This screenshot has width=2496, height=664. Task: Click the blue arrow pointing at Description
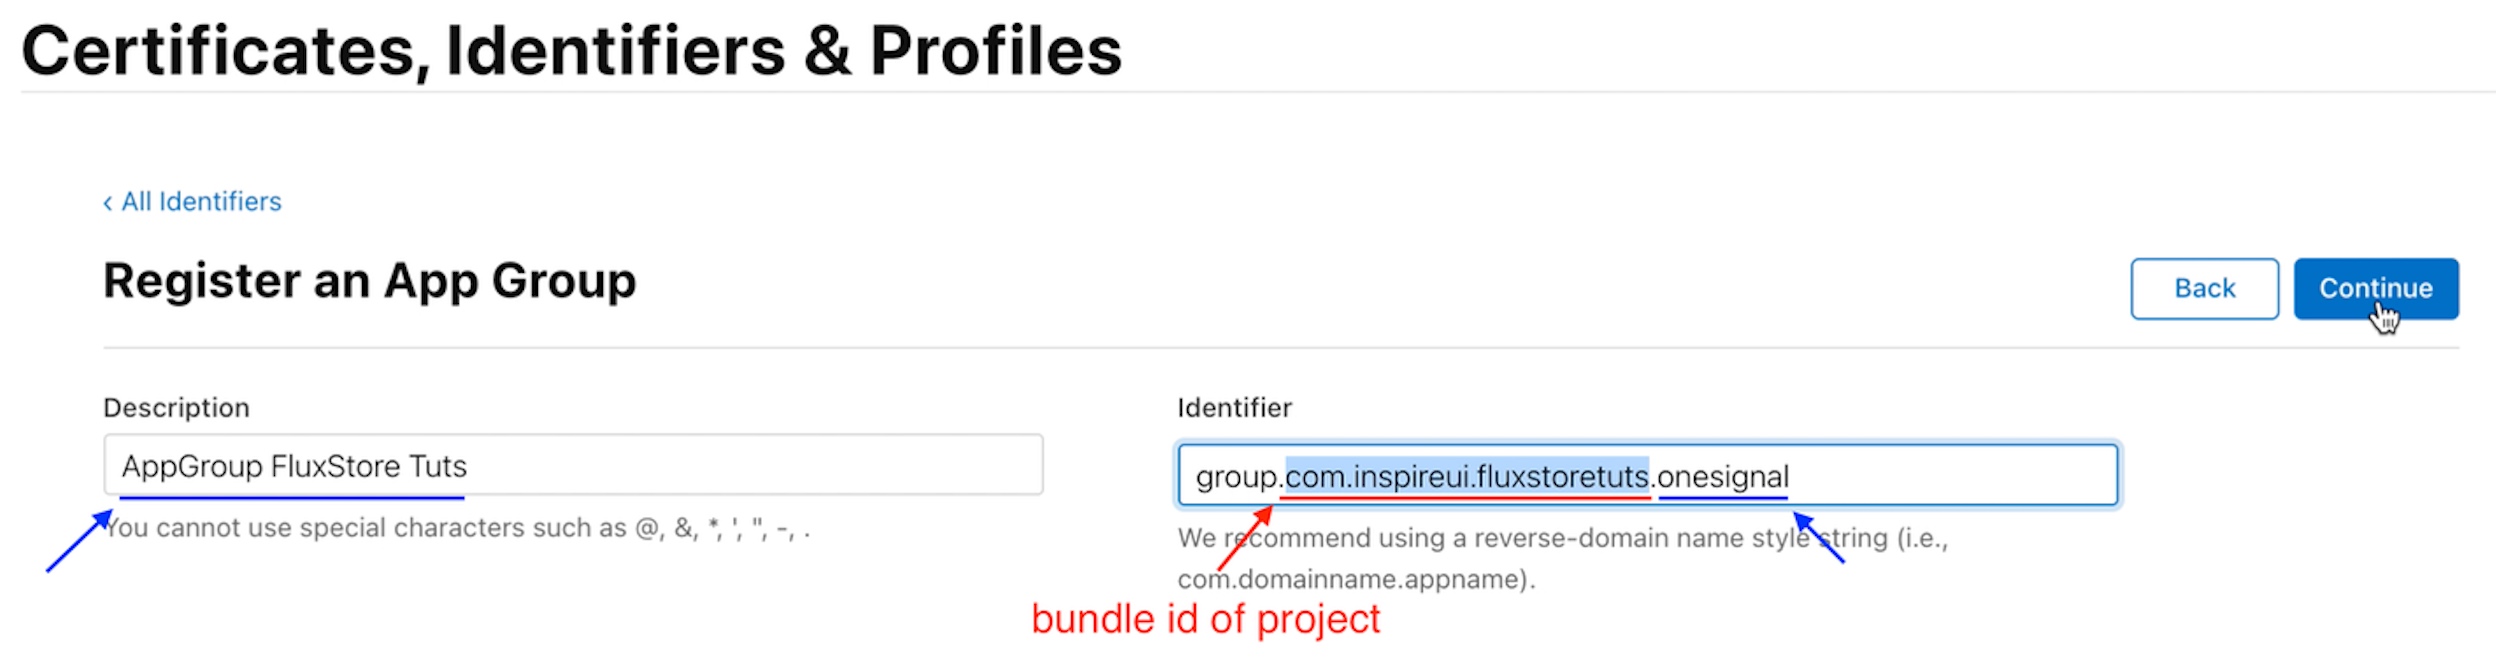(x=79, y=541)
